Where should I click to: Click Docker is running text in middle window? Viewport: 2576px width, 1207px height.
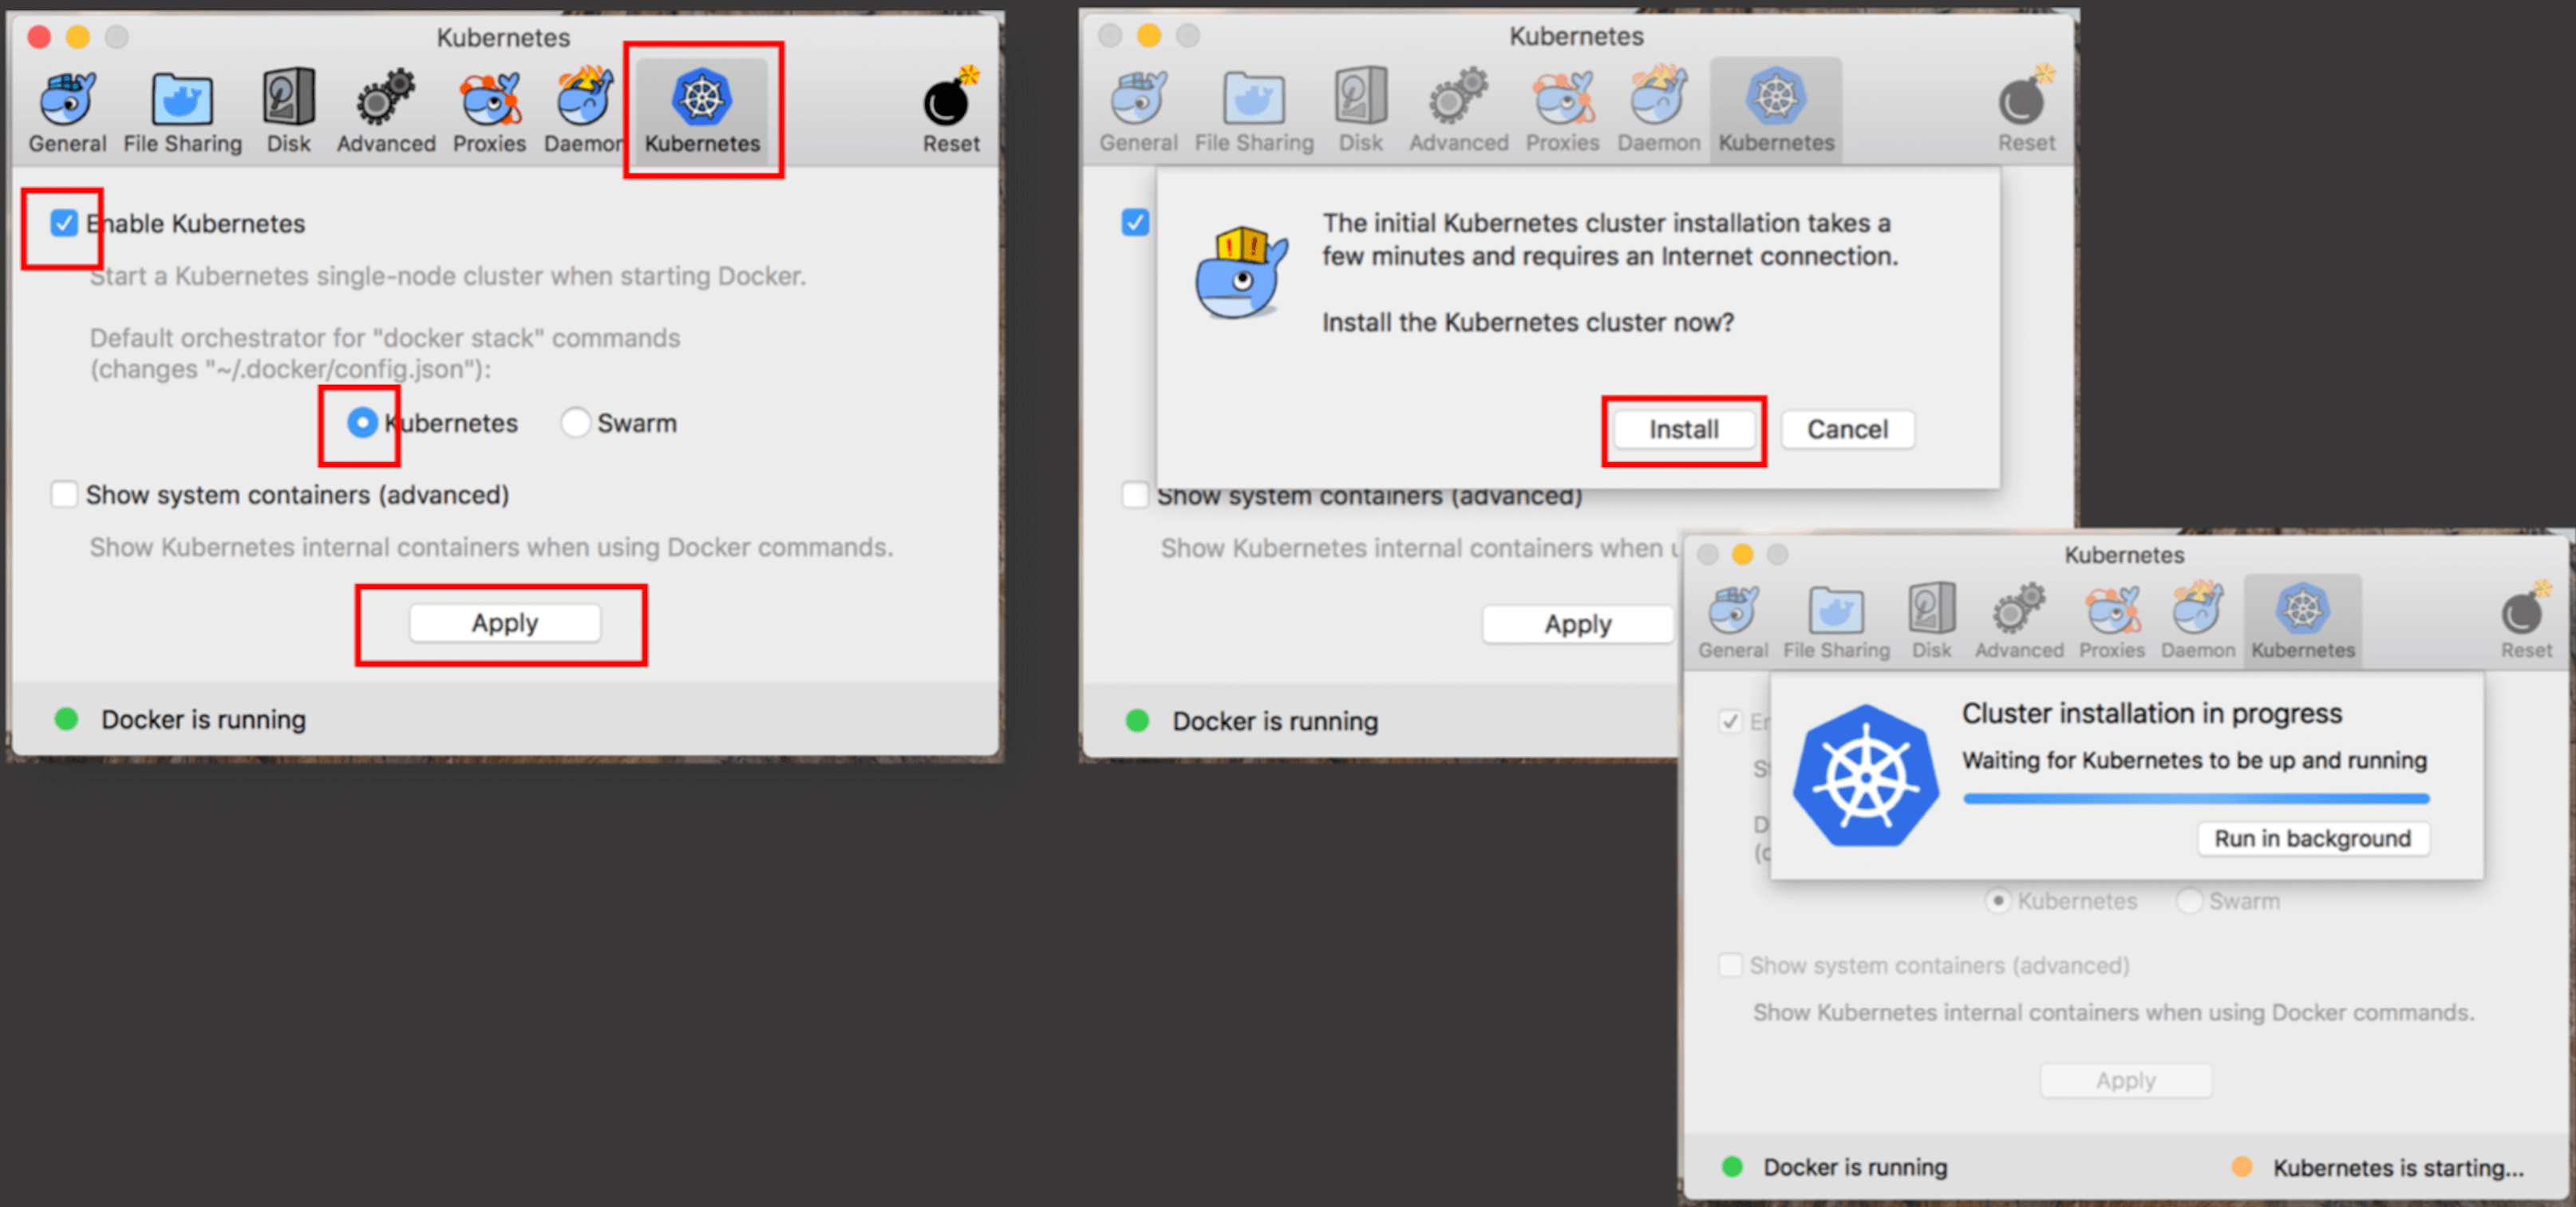1275,721
